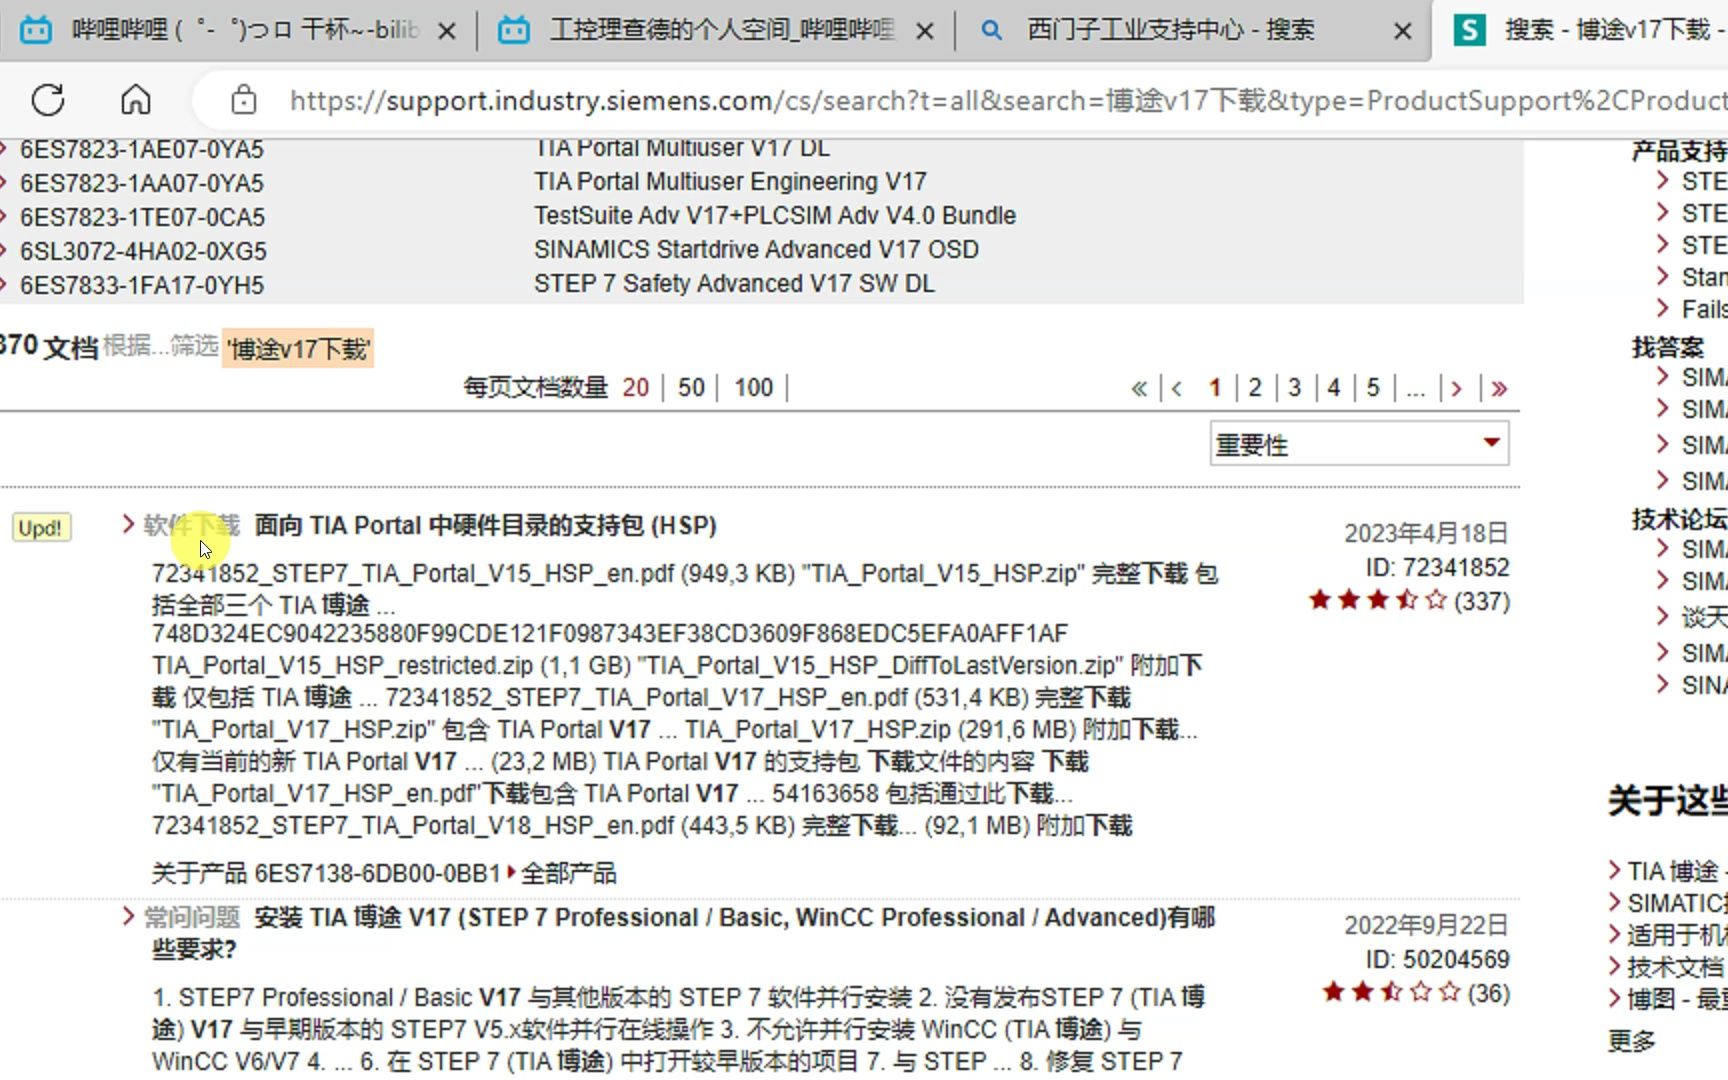Open product 6ES7823-1TE07-0CA5

coord(142,217)
